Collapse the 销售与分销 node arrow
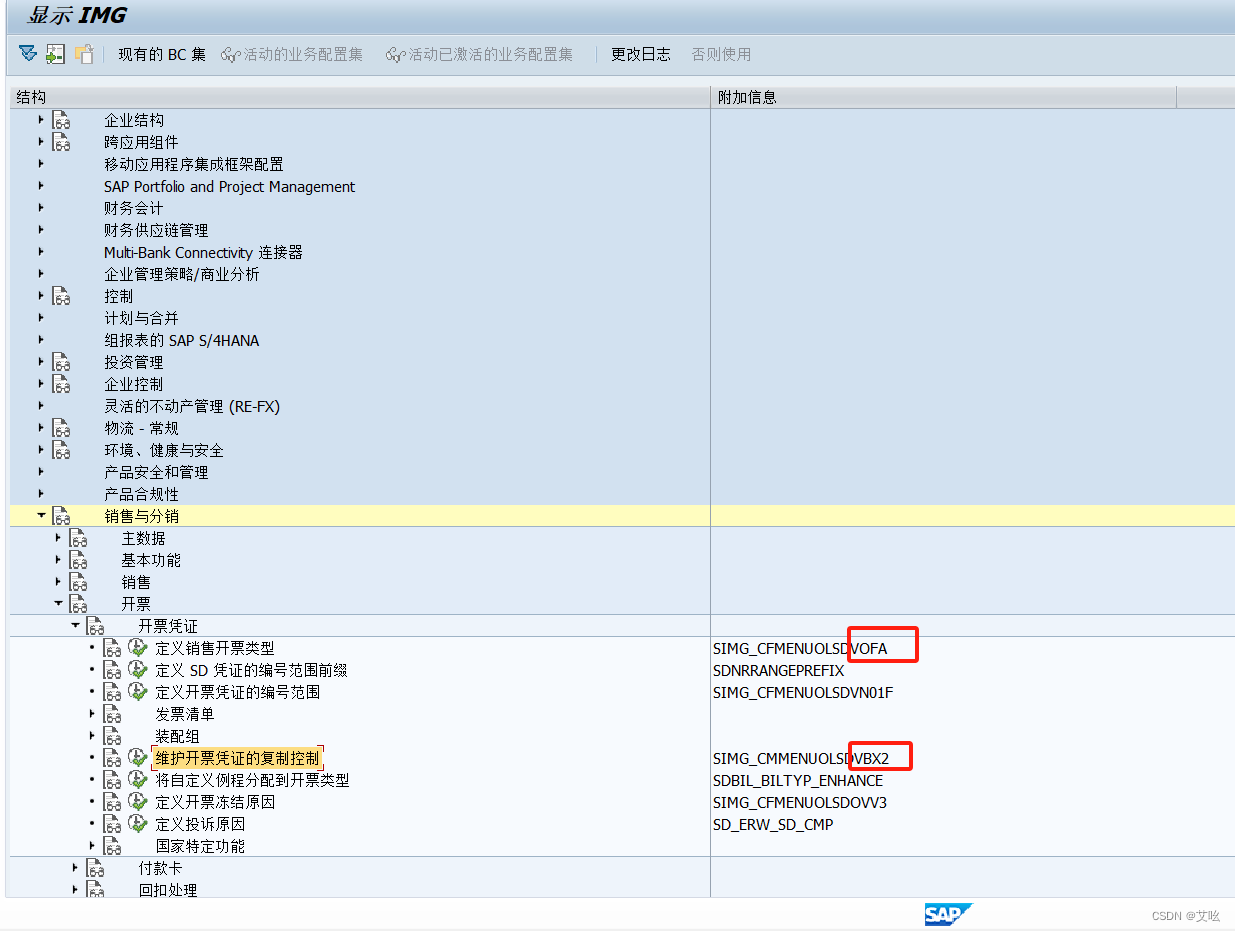Image resolution: width=1235 pixels, height=931 pixels. 41,515
